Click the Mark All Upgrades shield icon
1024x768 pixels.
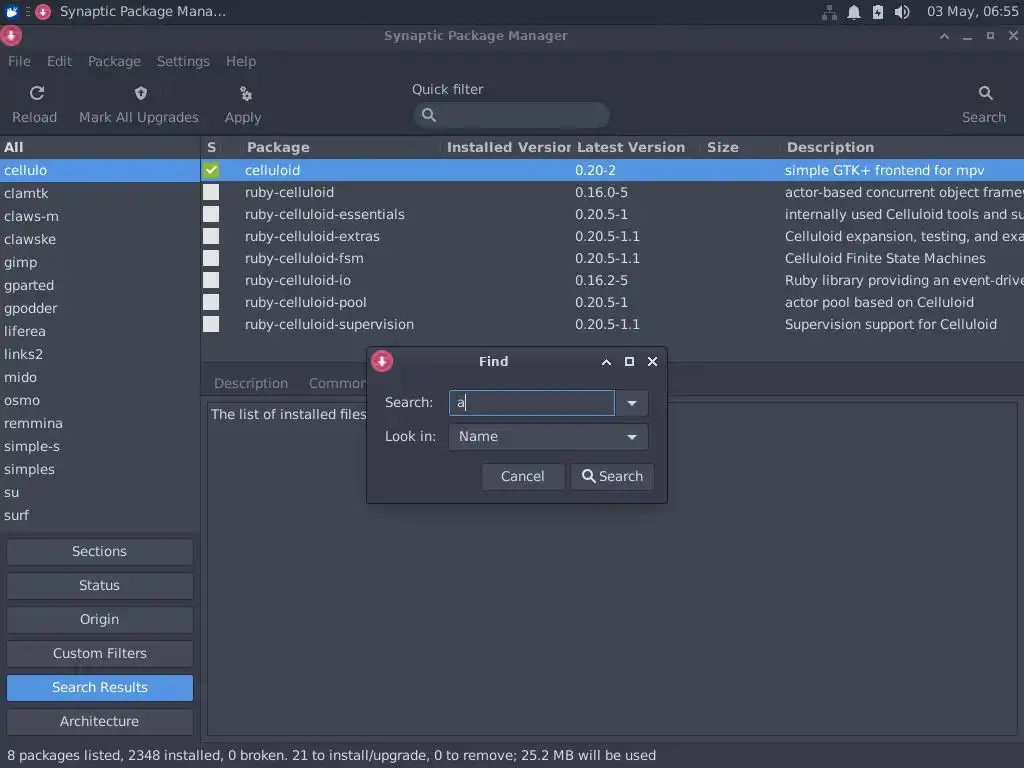point(140,93)
